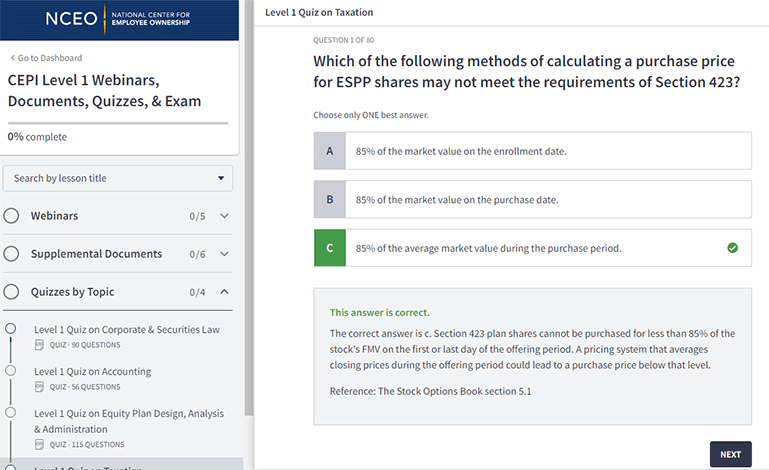Click the QUESTION 1 OF 80 label

tap(343, 40)
